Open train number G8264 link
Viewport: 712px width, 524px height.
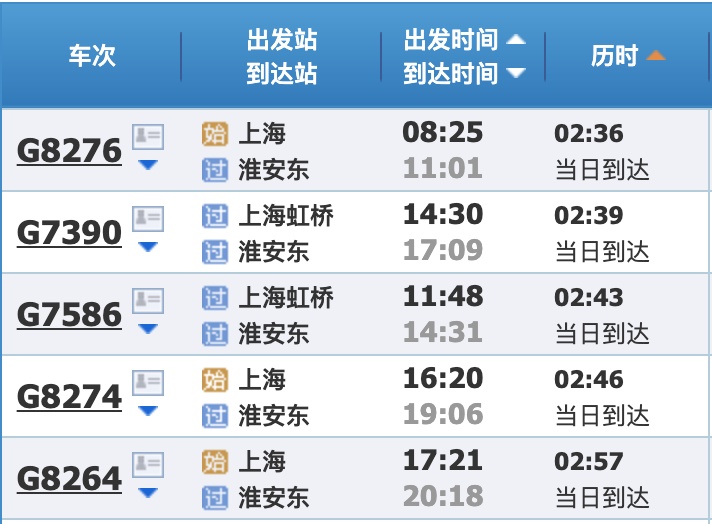[x=69, y=479]
